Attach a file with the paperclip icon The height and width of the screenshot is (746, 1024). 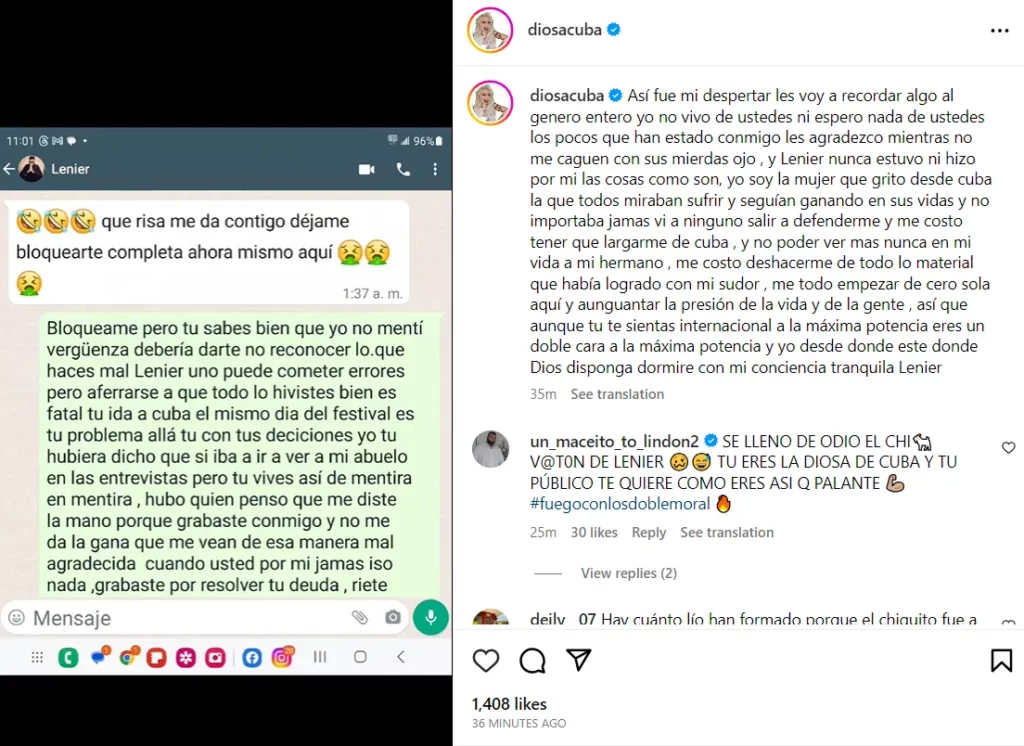360,617
